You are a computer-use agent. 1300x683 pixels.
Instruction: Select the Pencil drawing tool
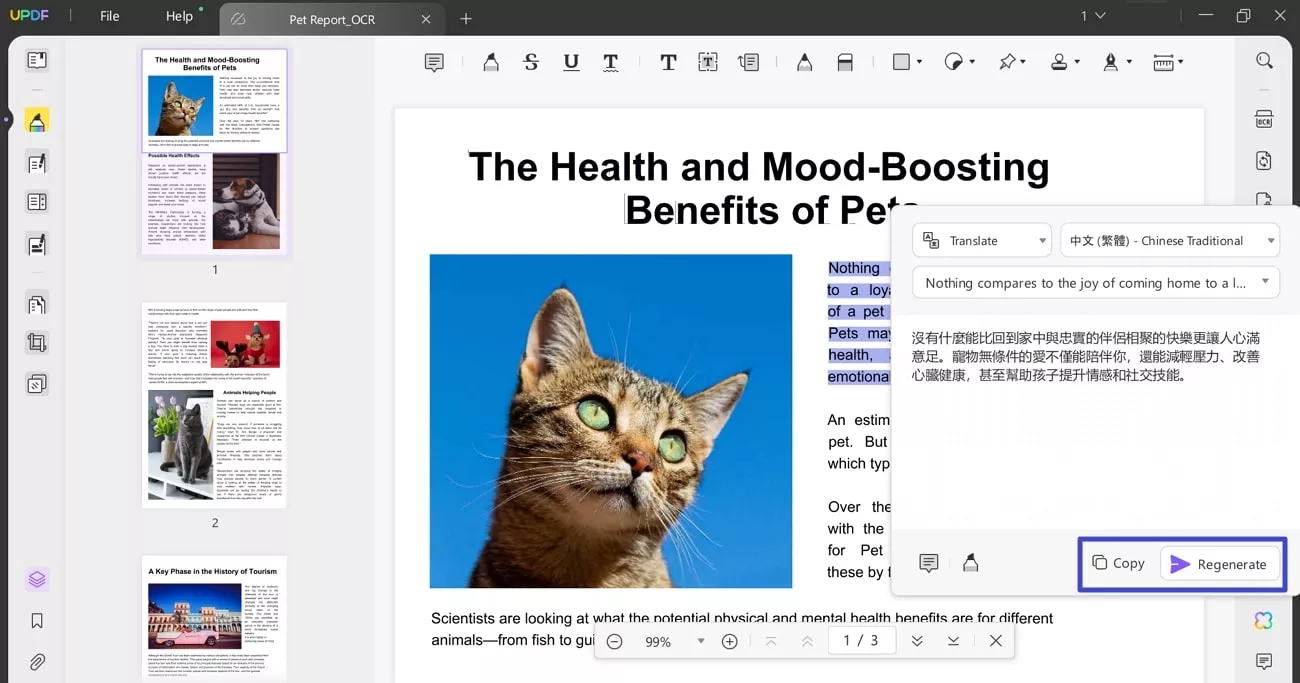(x=804, y=62)
